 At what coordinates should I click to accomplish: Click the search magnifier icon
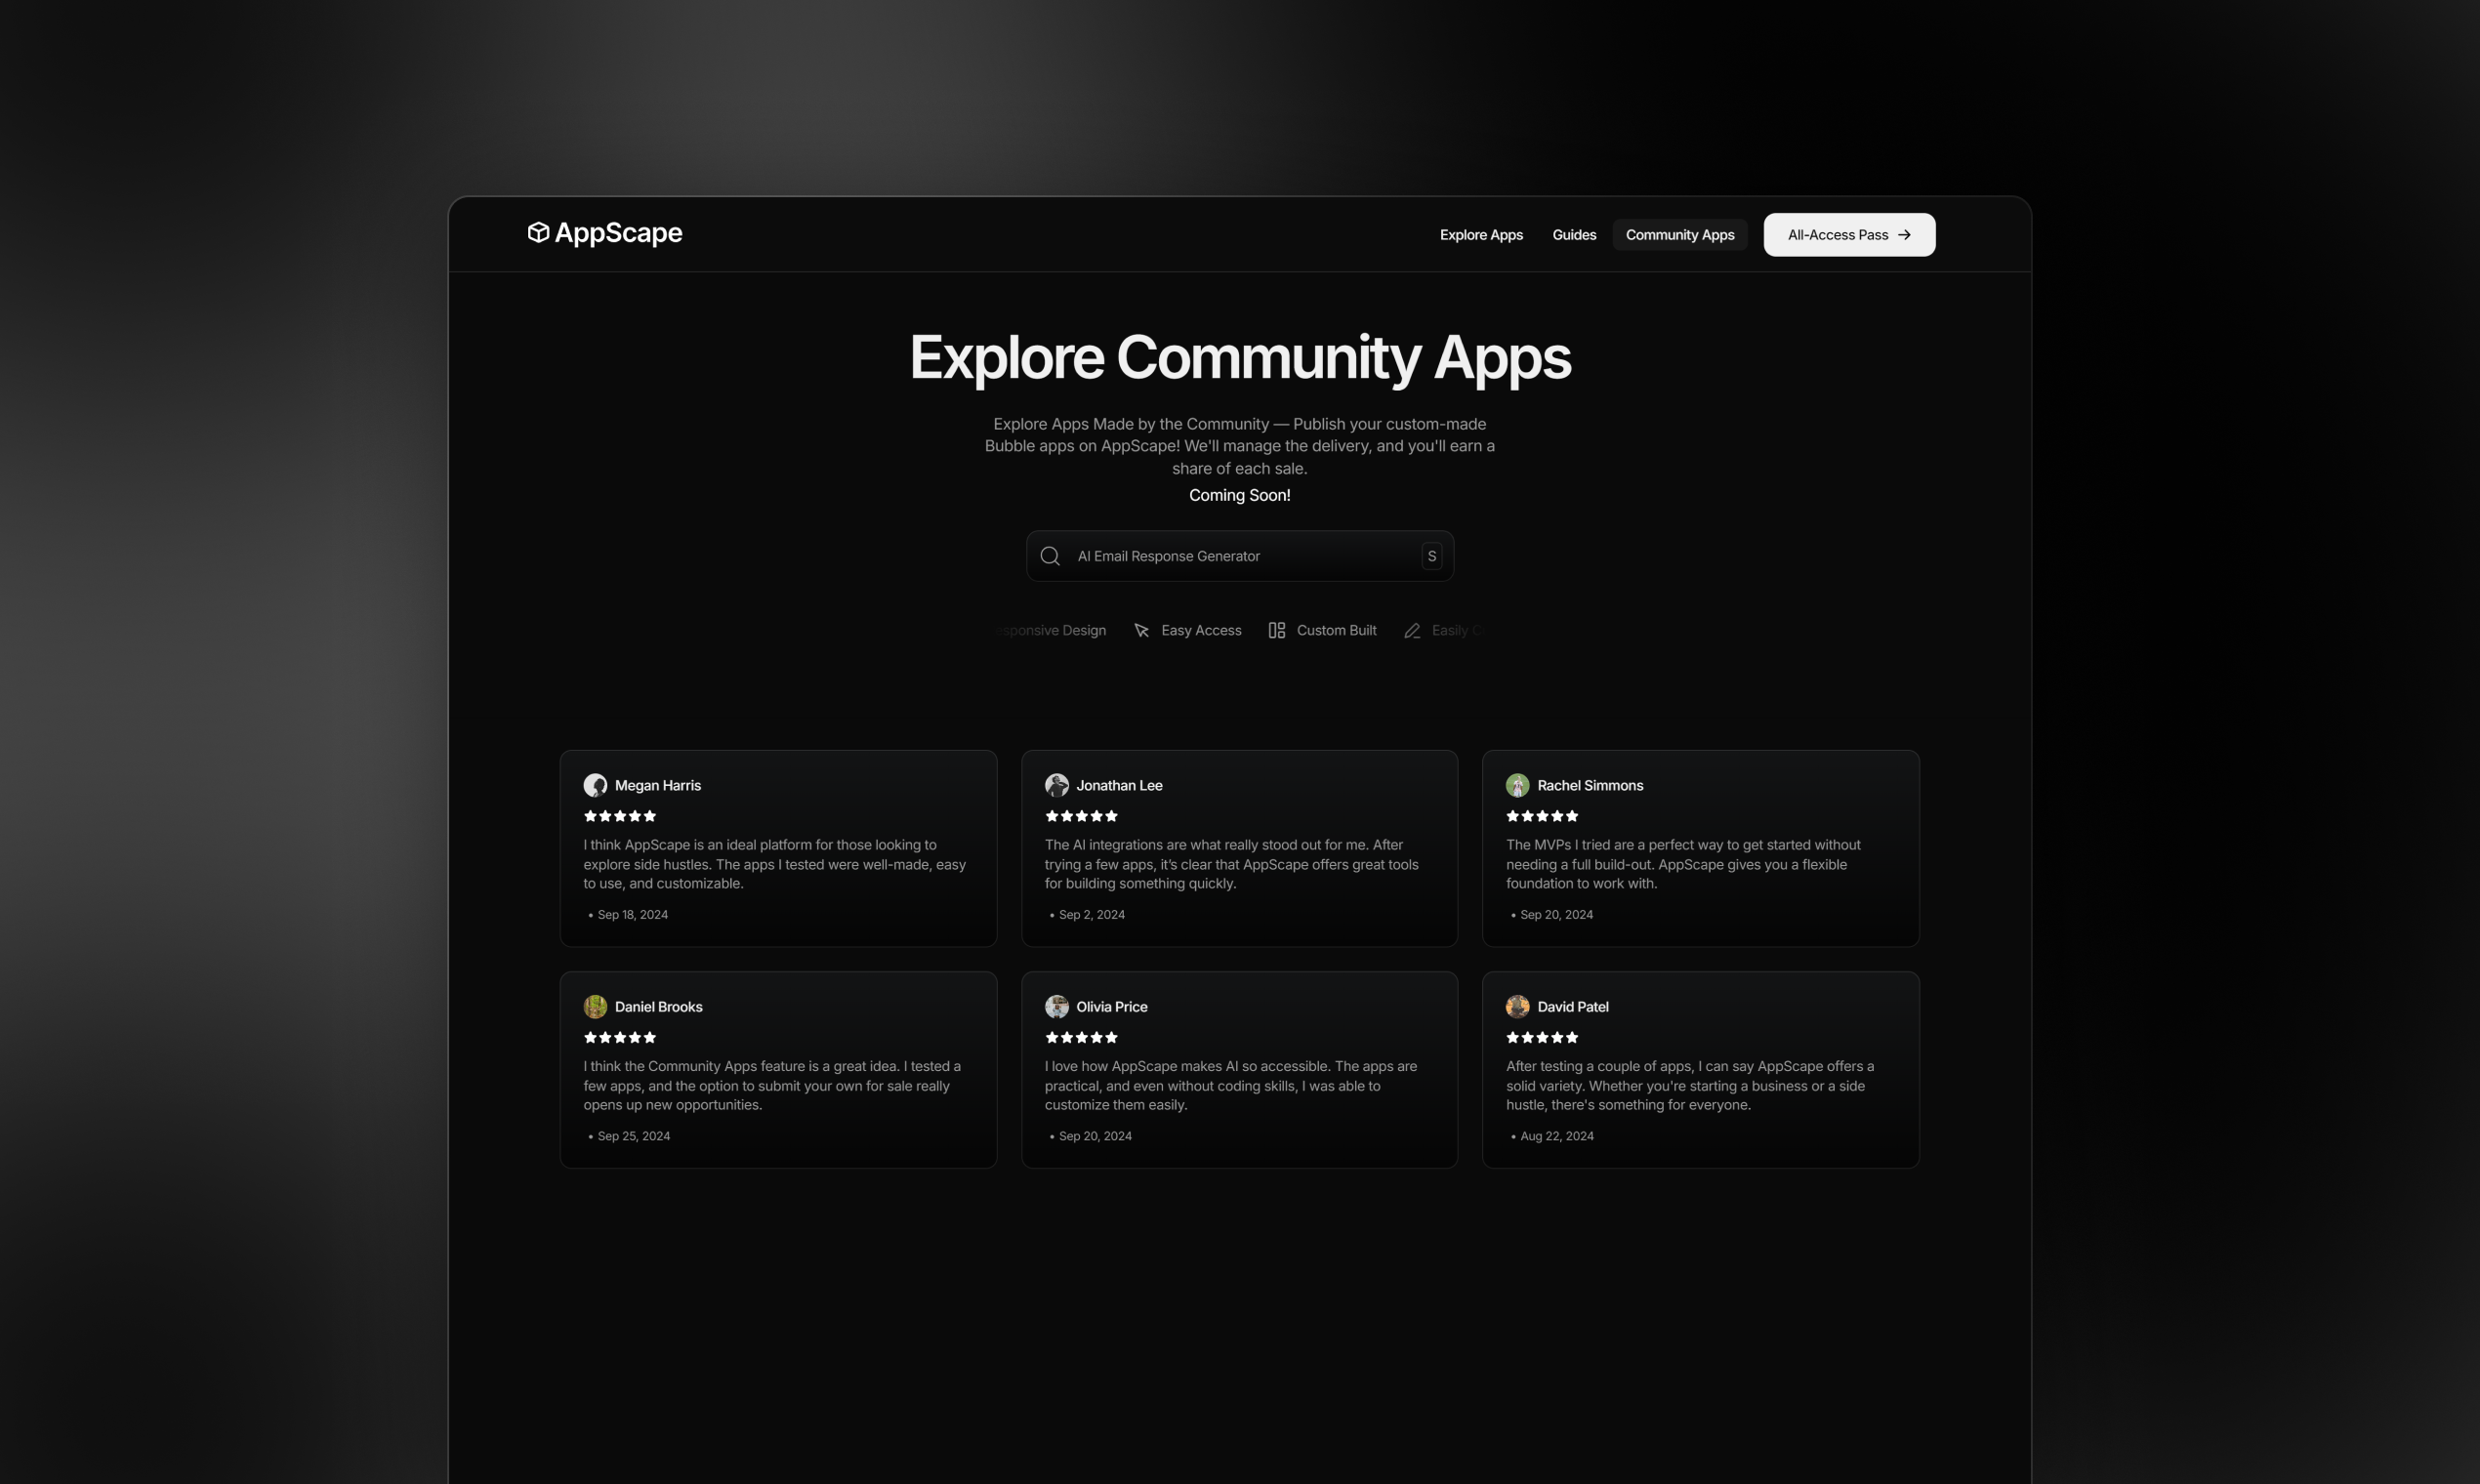1050,556
